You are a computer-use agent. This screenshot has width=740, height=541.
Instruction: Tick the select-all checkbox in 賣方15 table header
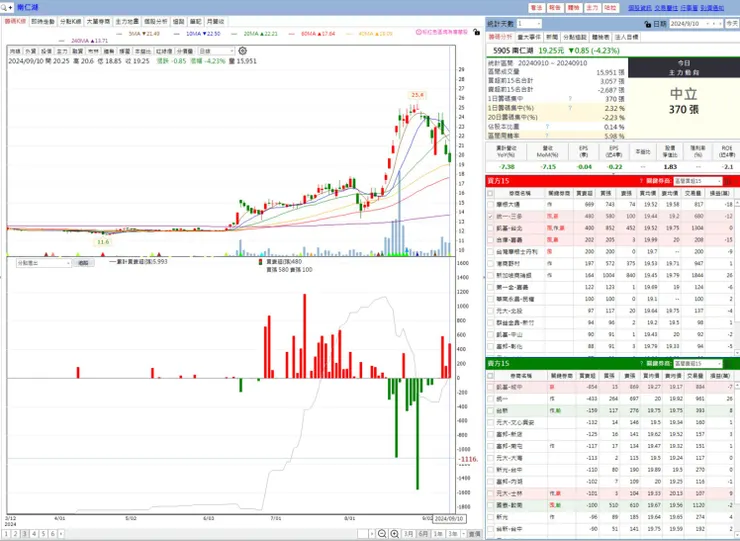tap(491, 376)
